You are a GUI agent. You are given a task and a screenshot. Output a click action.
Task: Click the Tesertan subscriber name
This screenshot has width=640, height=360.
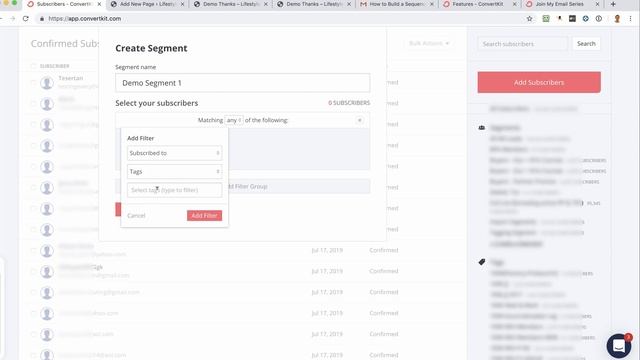71,78
